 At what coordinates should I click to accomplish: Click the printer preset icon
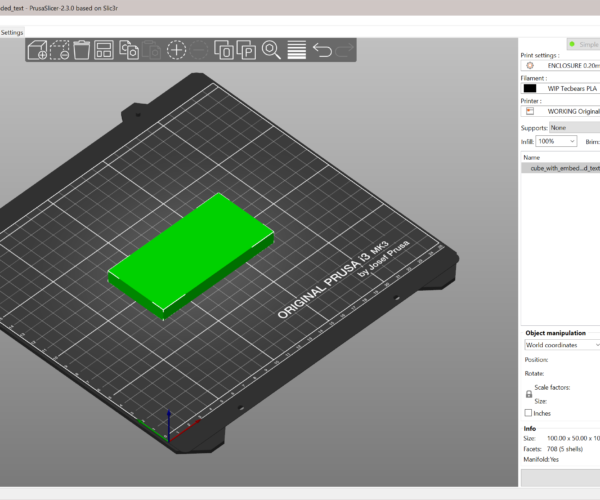[530, 111]
